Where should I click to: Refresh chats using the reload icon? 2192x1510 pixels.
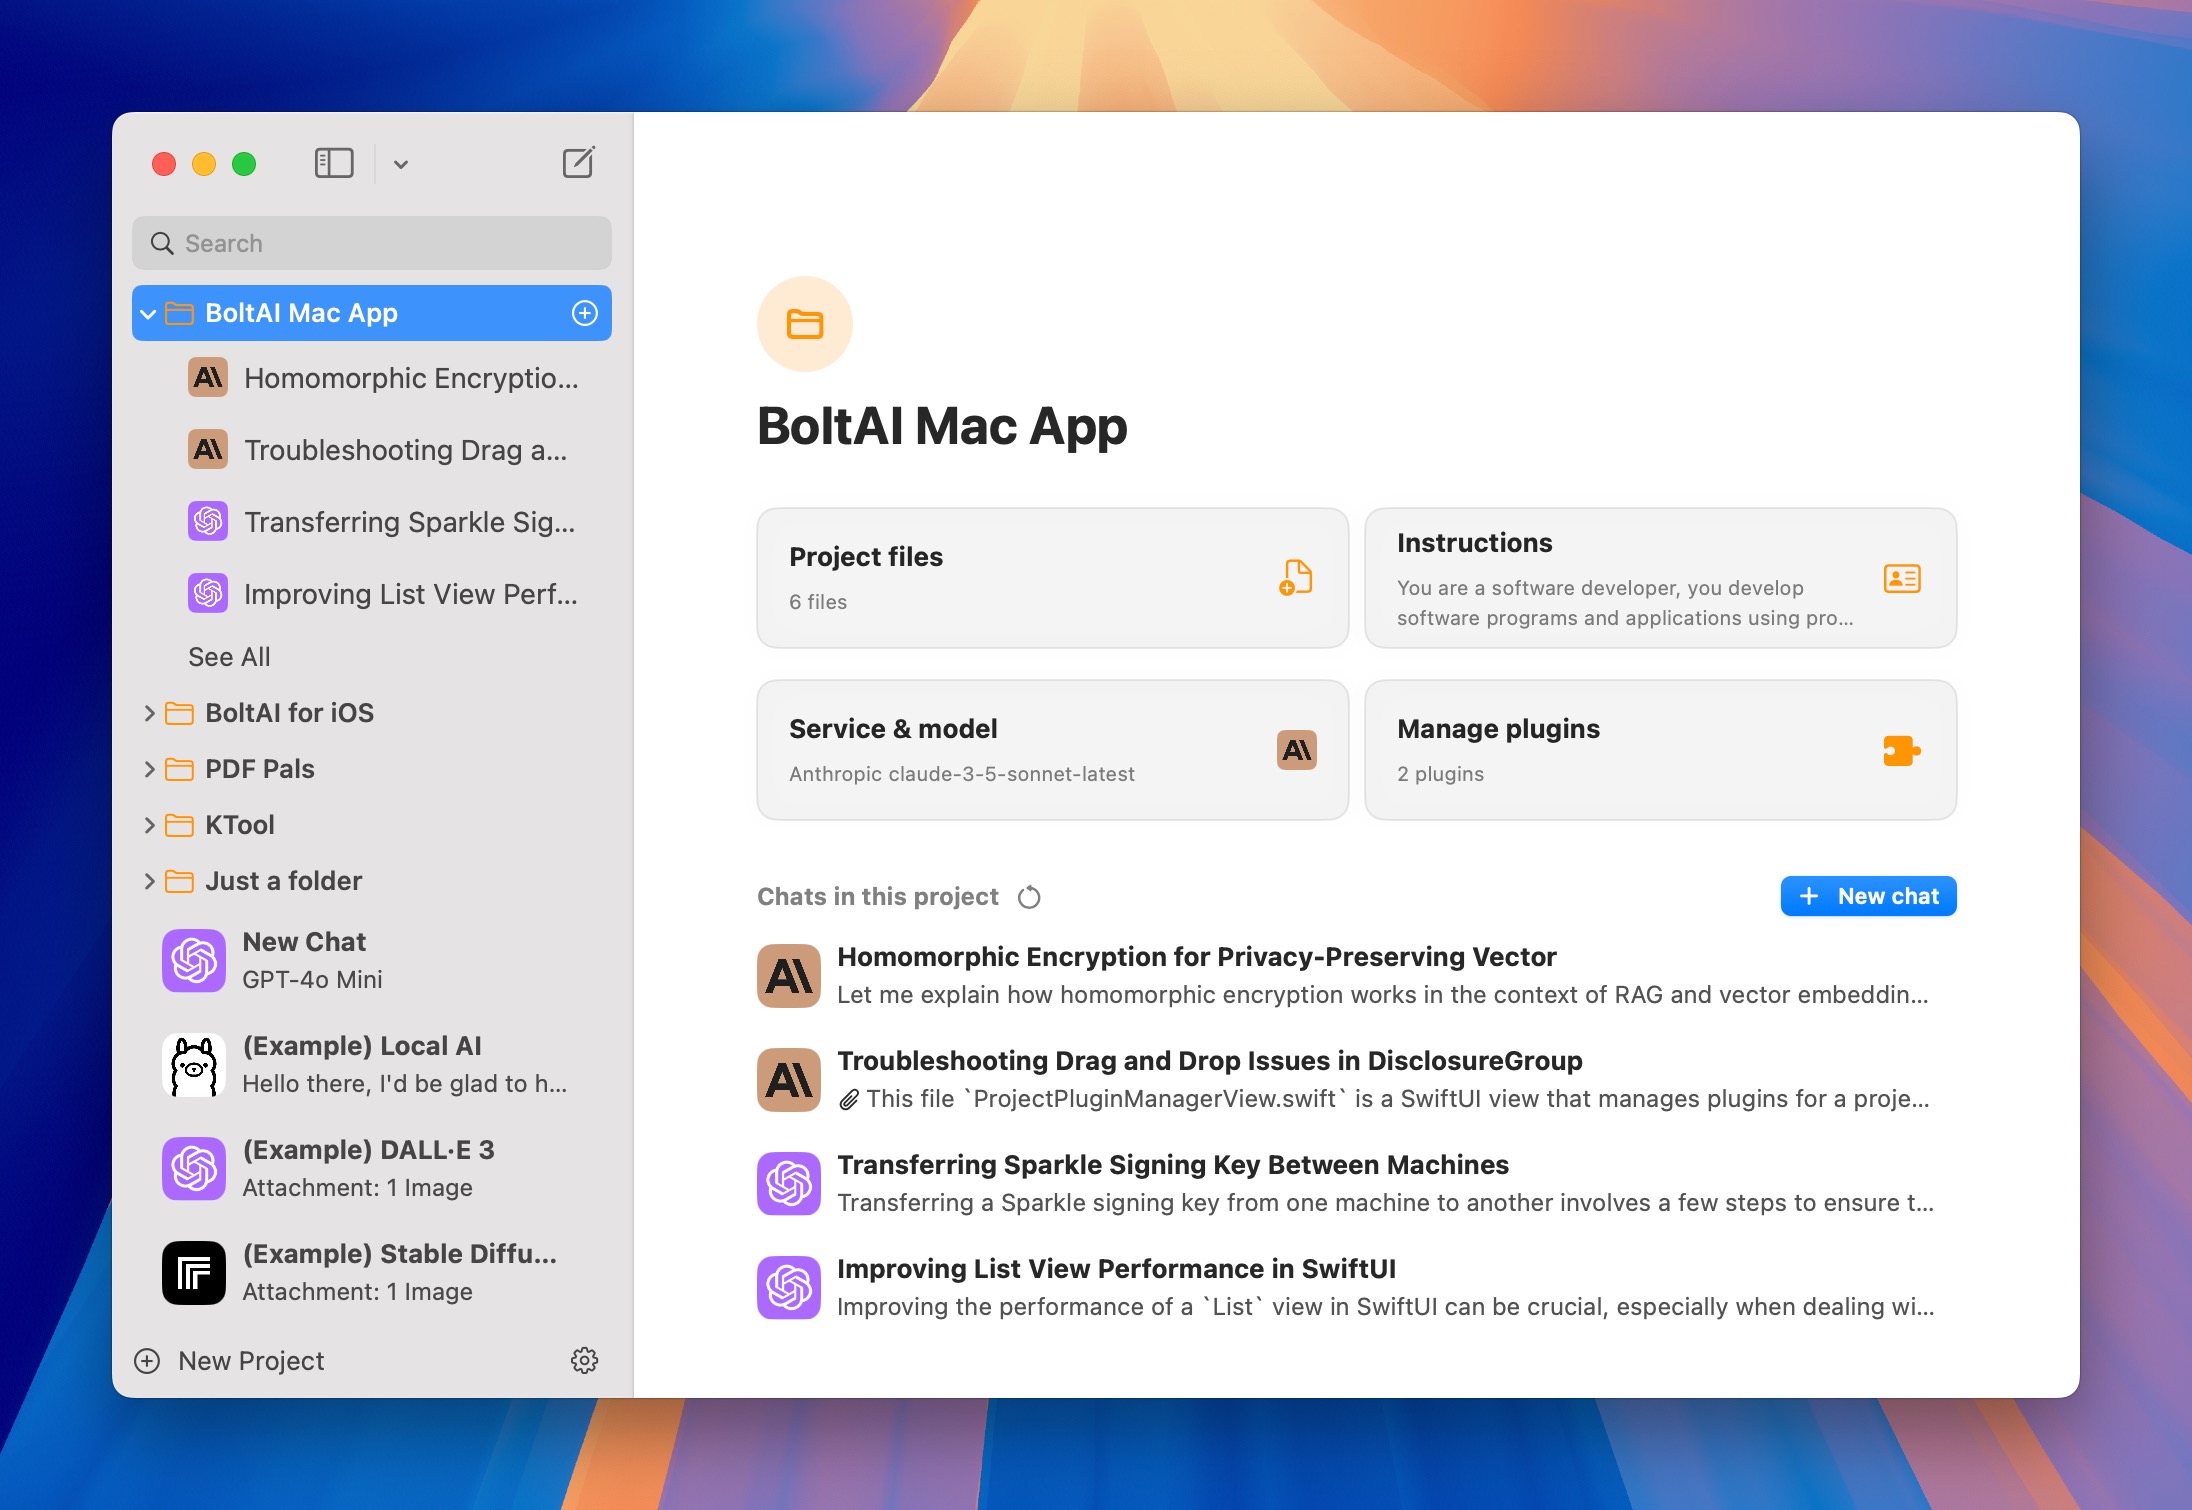coord(1030,897)
